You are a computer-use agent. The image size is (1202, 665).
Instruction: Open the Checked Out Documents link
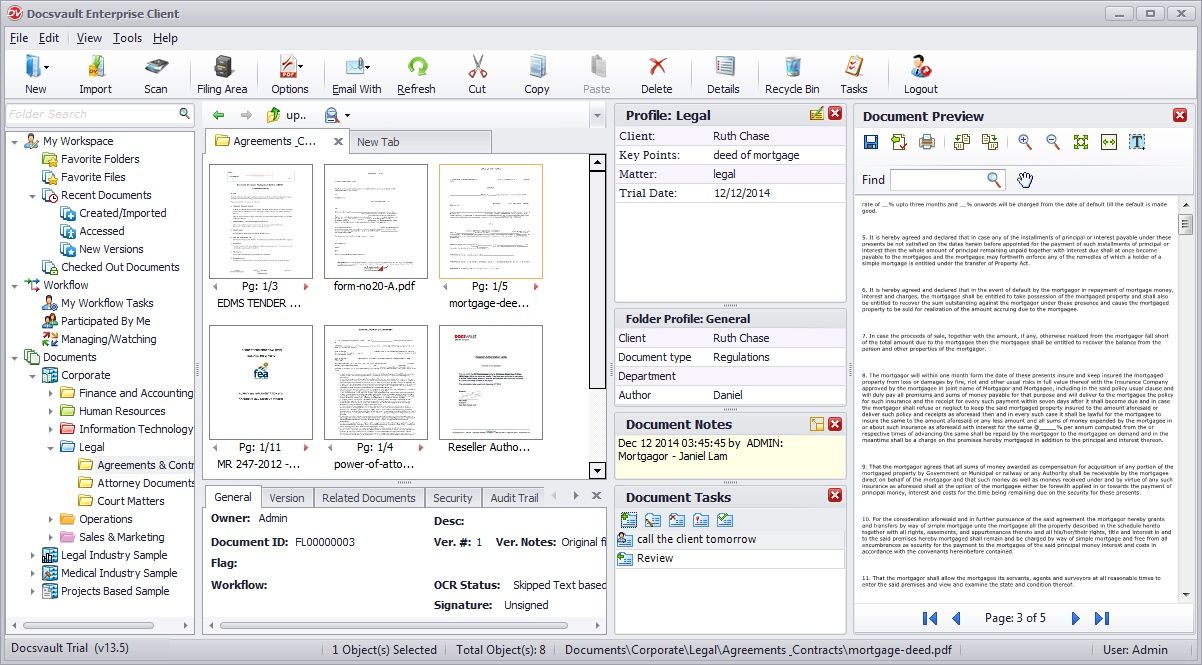pos(120,267)
